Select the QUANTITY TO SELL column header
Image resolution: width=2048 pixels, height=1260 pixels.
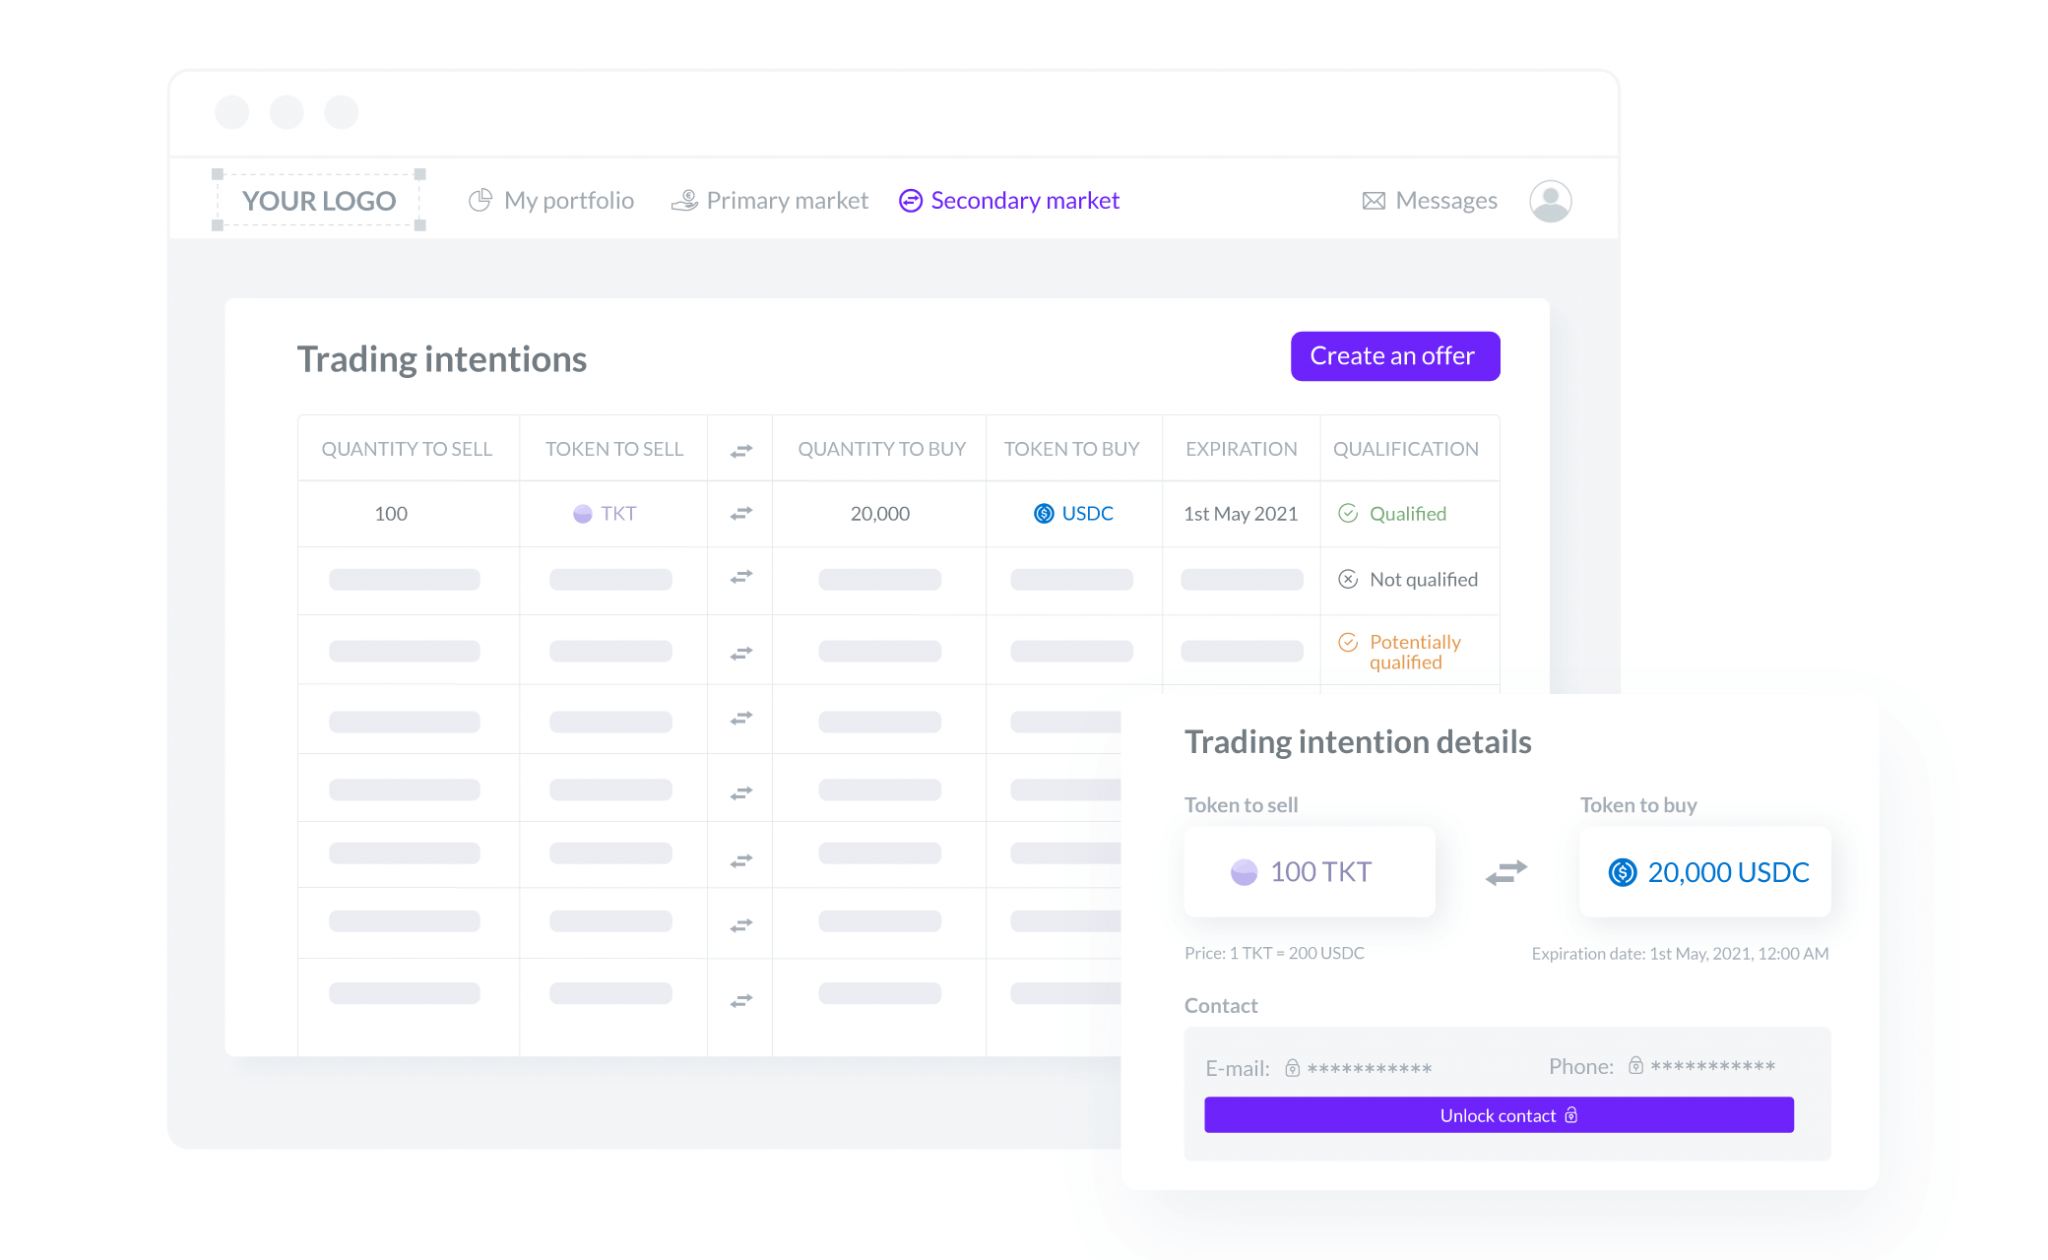click(x=407, y=449)
